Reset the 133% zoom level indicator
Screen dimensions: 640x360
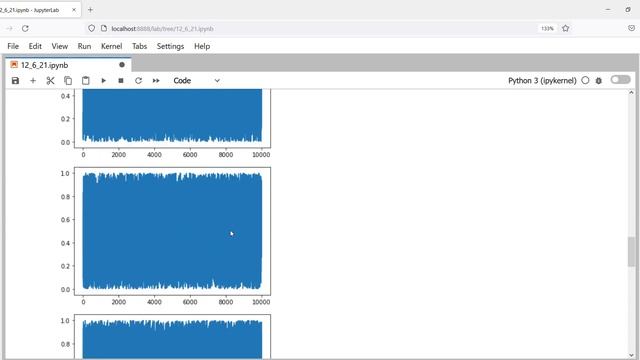coord(547,29)
